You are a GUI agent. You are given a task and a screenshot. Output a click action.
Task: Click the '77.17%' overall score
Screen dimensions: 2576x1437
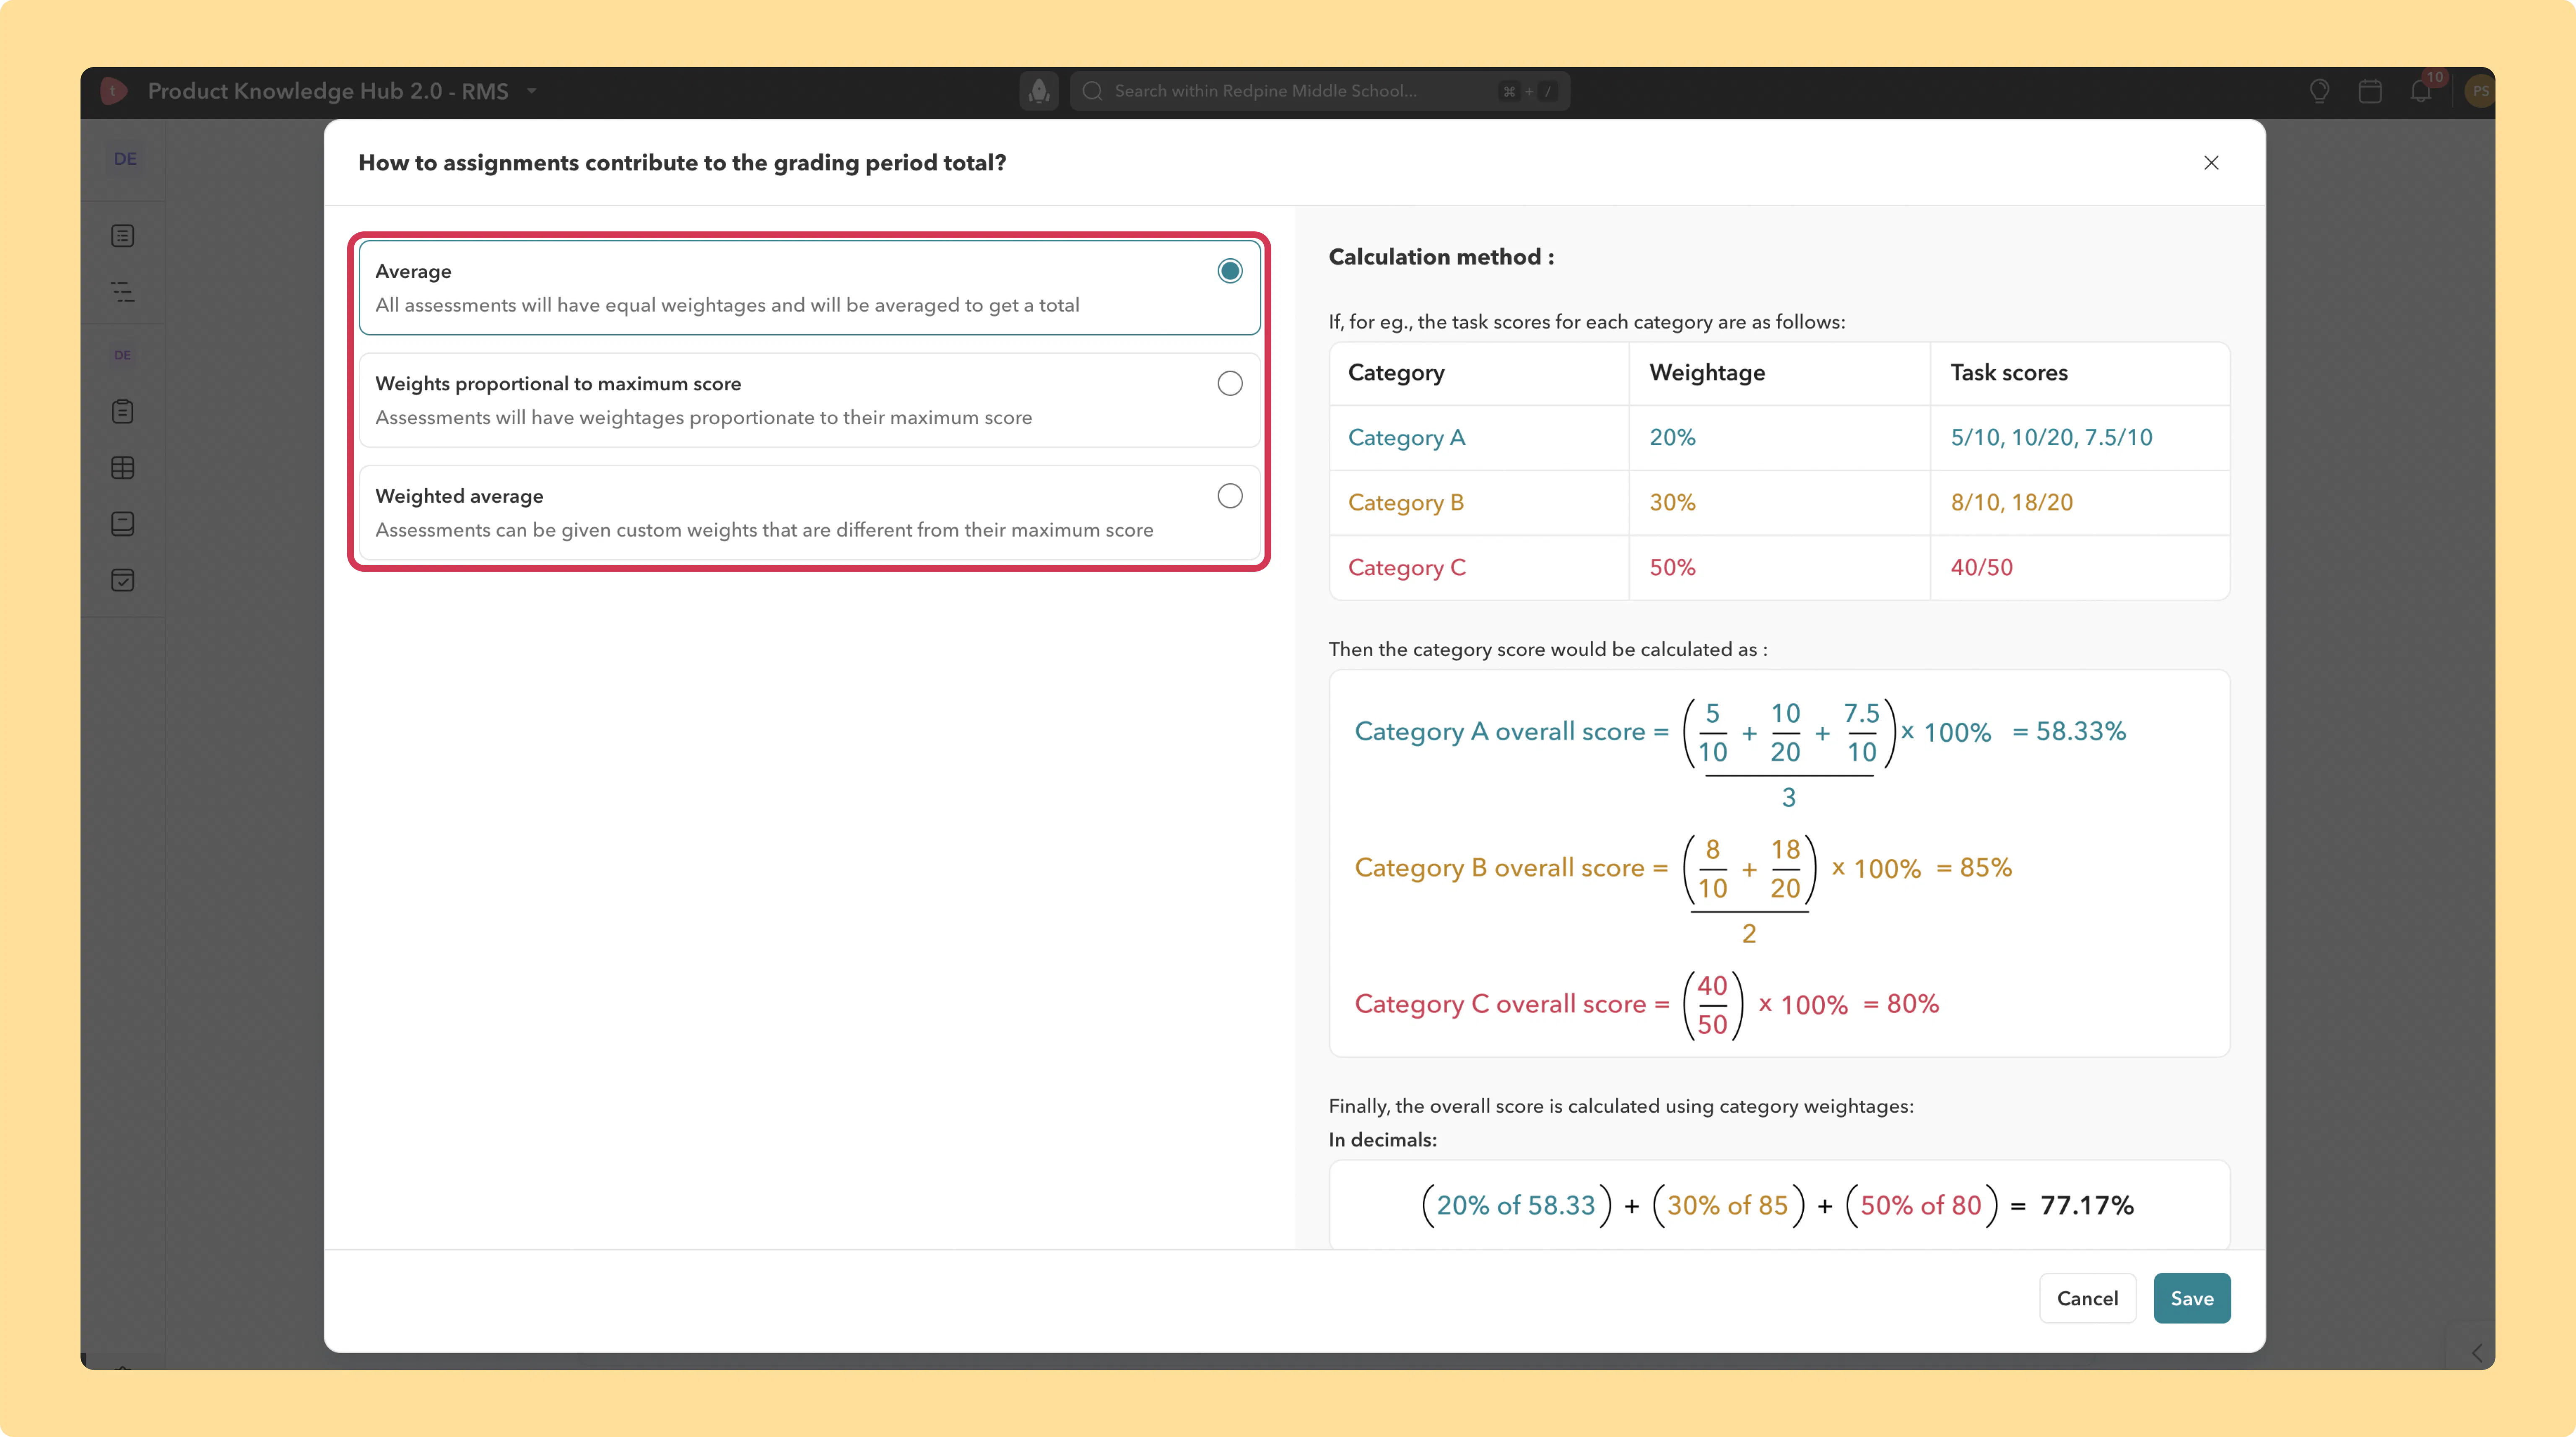pyautogui.click(x=2087, y=1205)
